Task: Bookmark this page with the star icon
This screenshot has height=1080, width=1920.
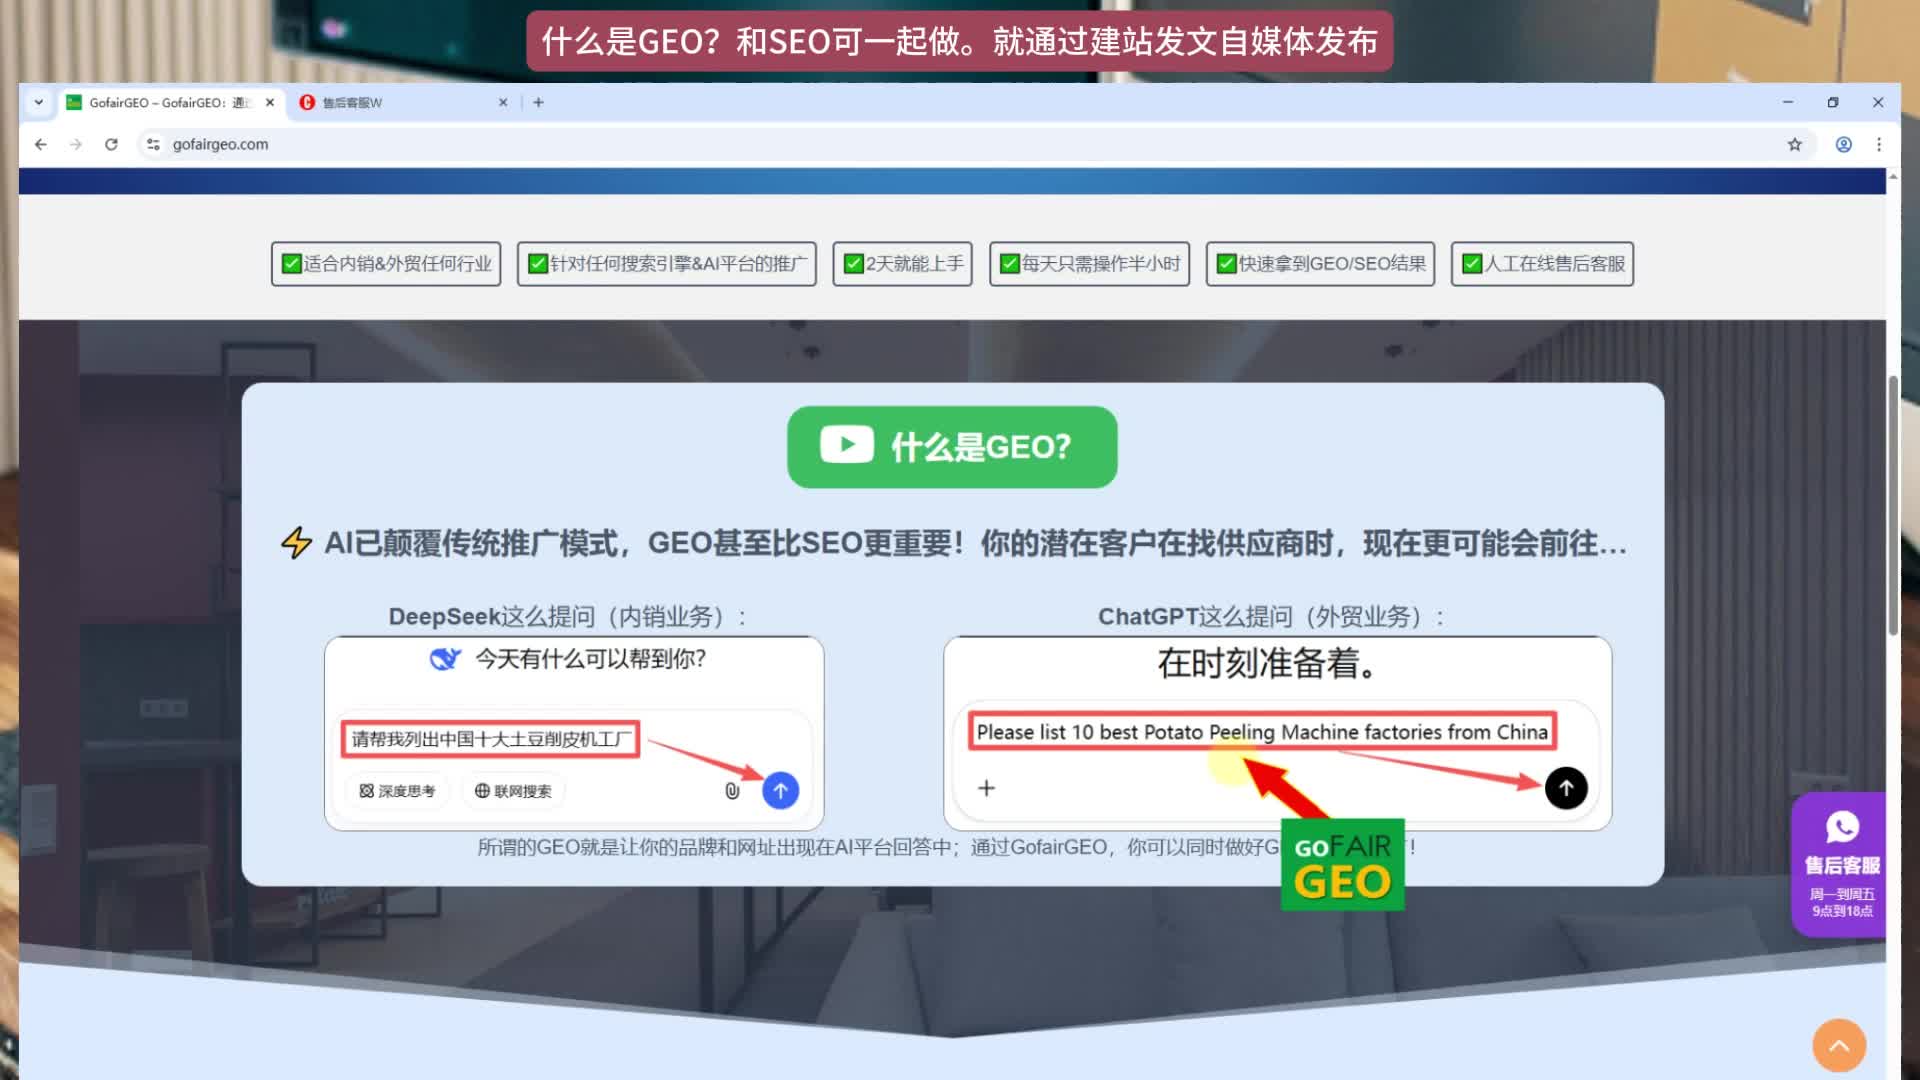Action: tap(1794, 144)
